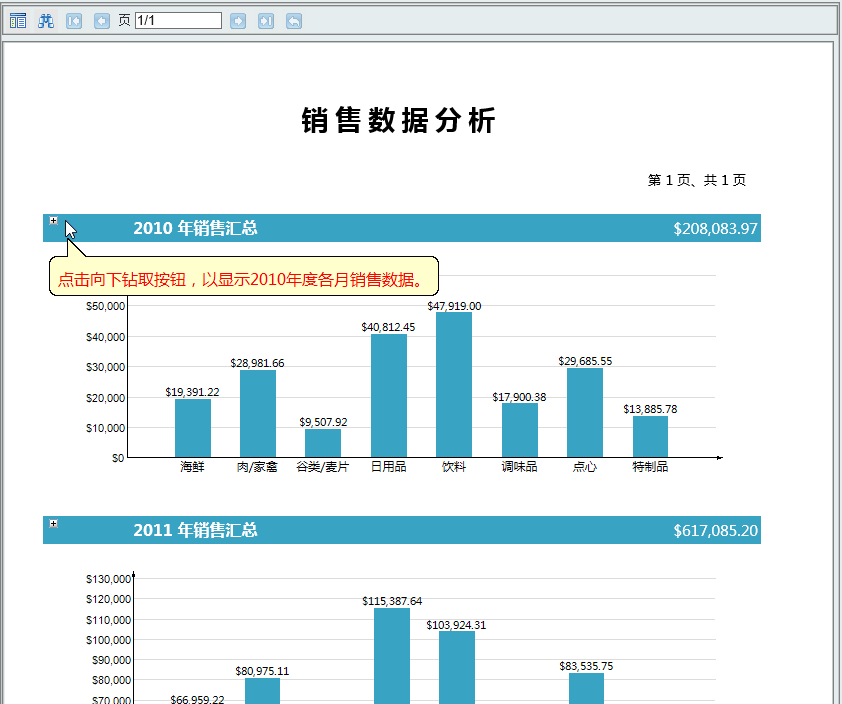
Task: Click the 饮料 category axis label
Action: [454, 467]
